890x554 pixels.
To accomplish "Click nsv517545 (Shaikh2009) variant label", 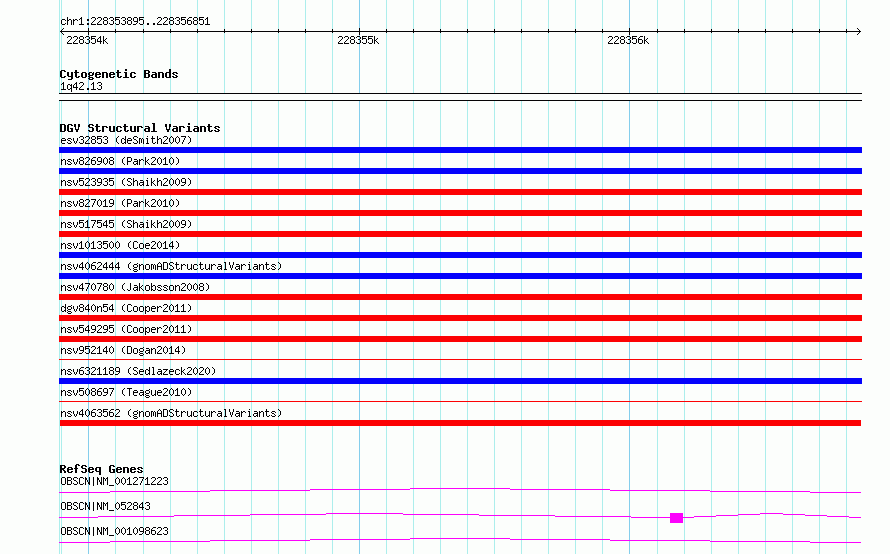I will (x=126, y=224).
